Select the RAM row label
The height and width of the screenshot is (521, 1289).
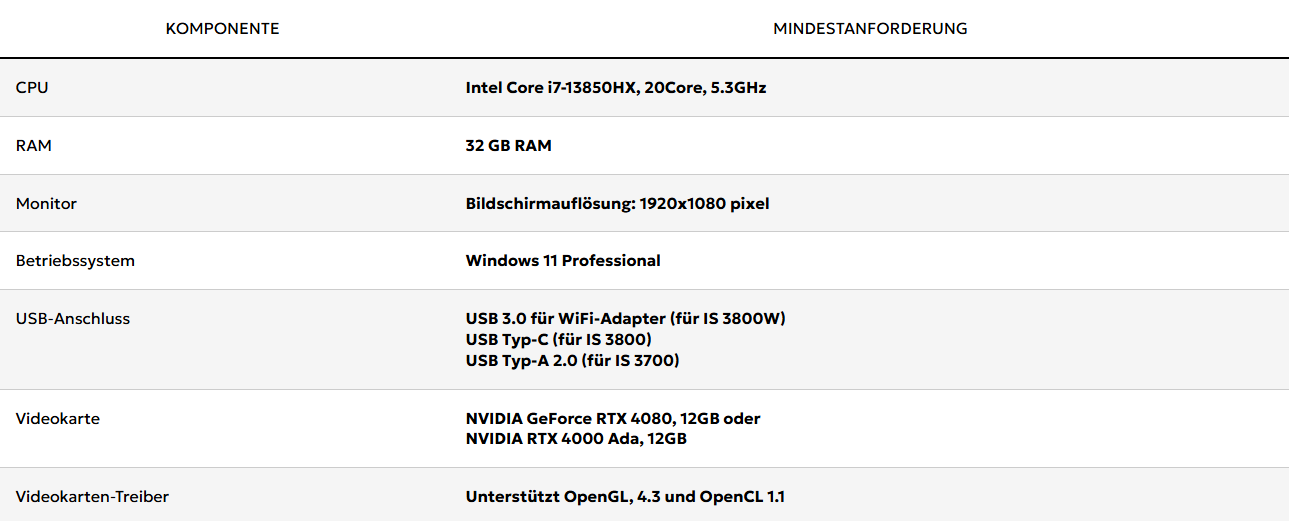point(34,146)
